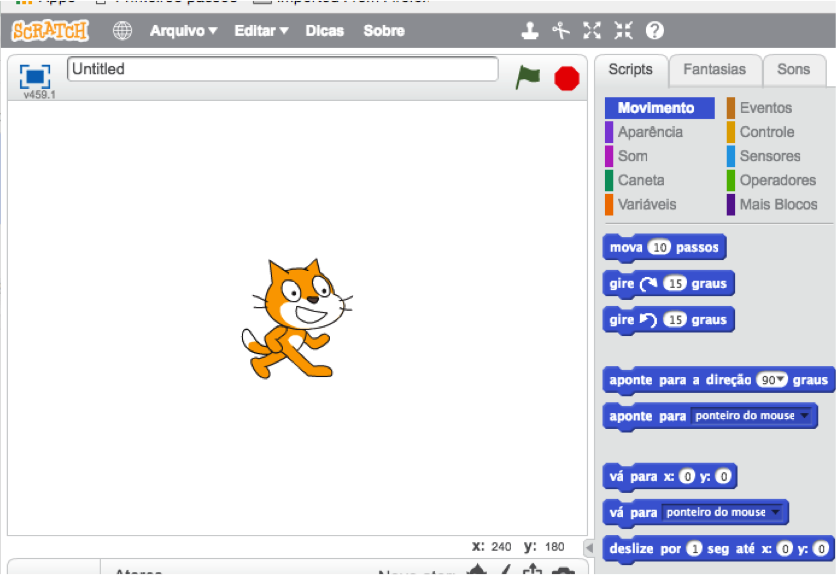Click y value in 'vá para x' block
The height and width of the screenshot is (575, 836).
(724, 476)
